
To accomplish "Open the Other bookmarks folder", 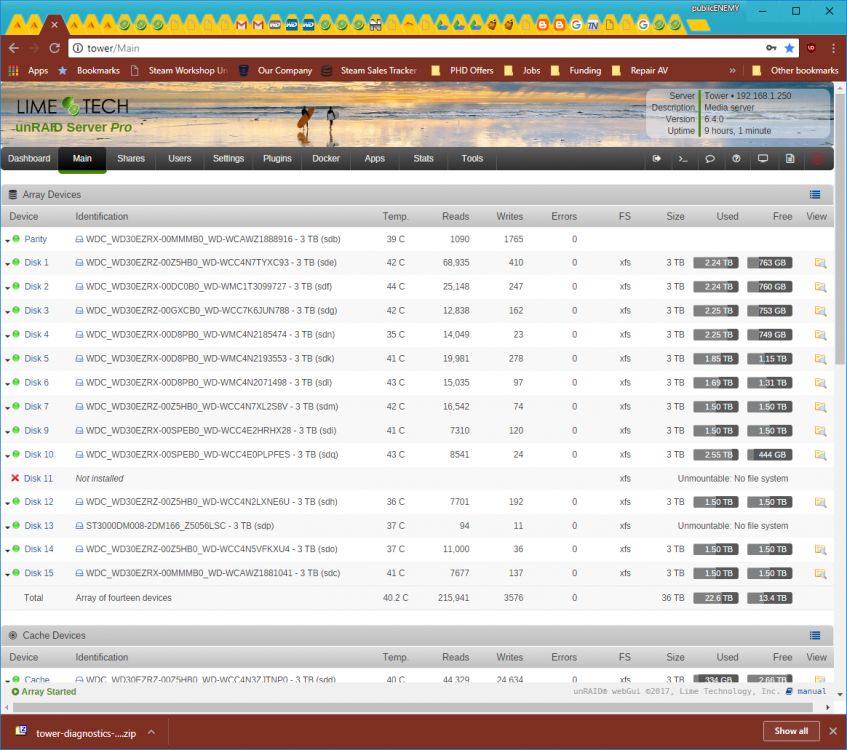I will click(x=795, y=71).
